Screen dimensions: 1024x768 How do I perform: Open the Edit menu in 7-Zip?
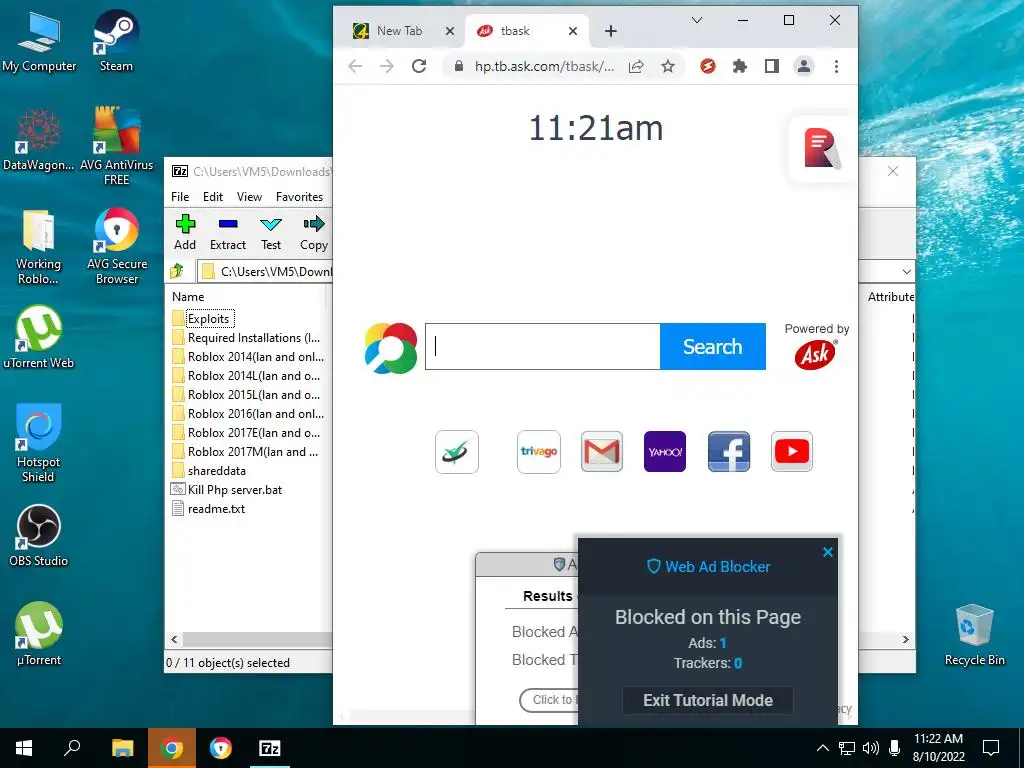tap(213, 197)
